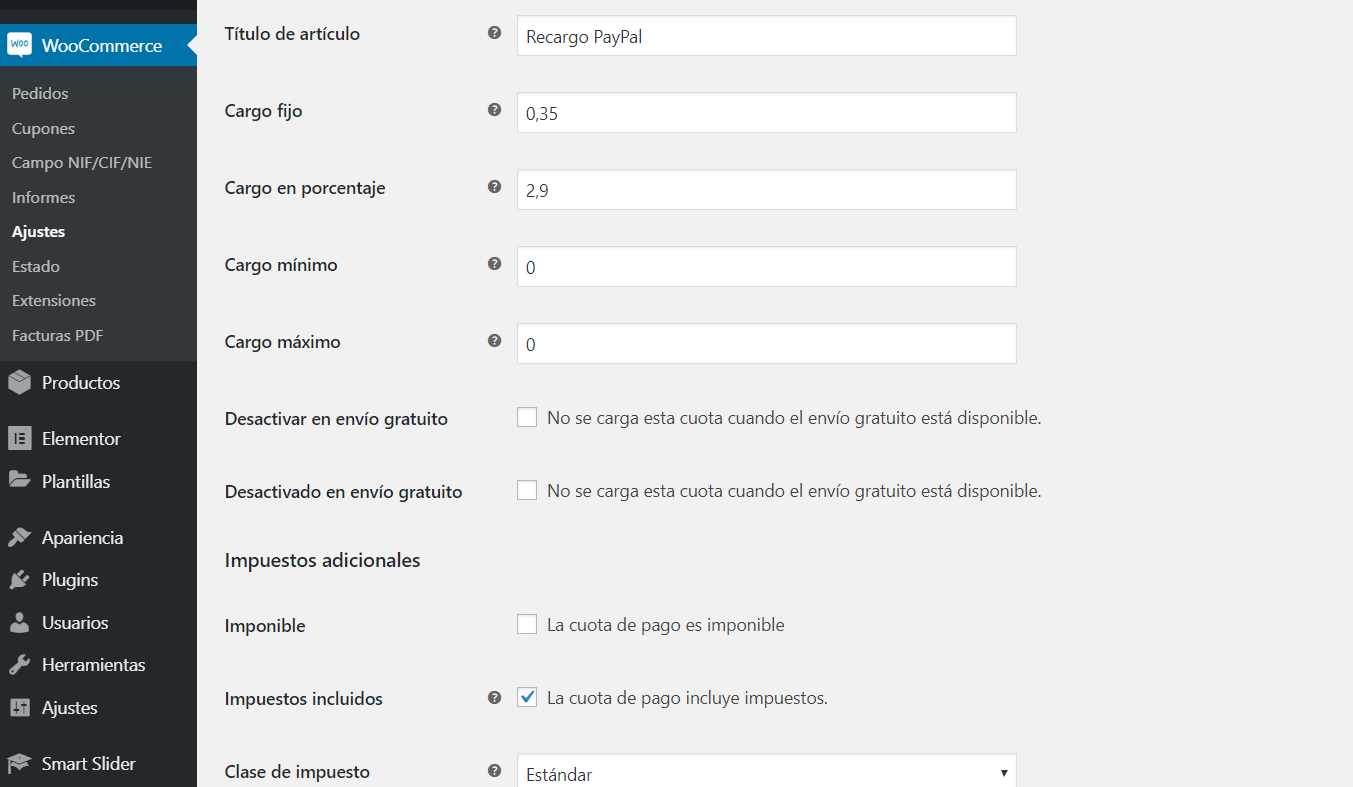Enable the Desactivar en envío gratuito checkbox
1353x787 pixels.
(527, 418)
